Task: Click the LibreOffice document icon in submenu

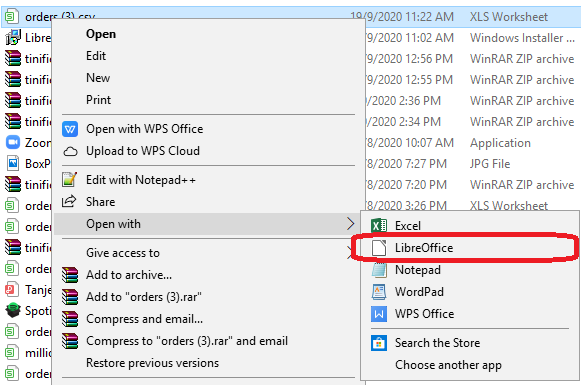Action: pos(379,248)
